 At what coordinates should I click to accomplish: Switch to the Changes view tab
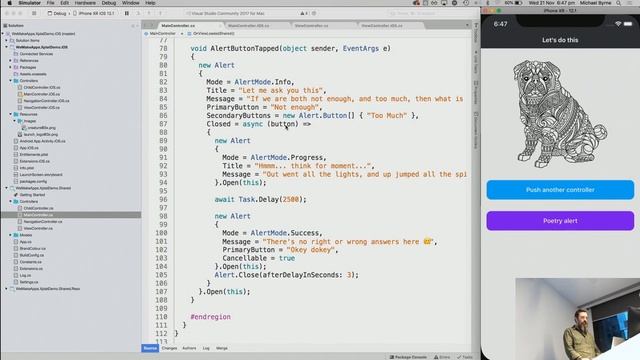(169, 348)
